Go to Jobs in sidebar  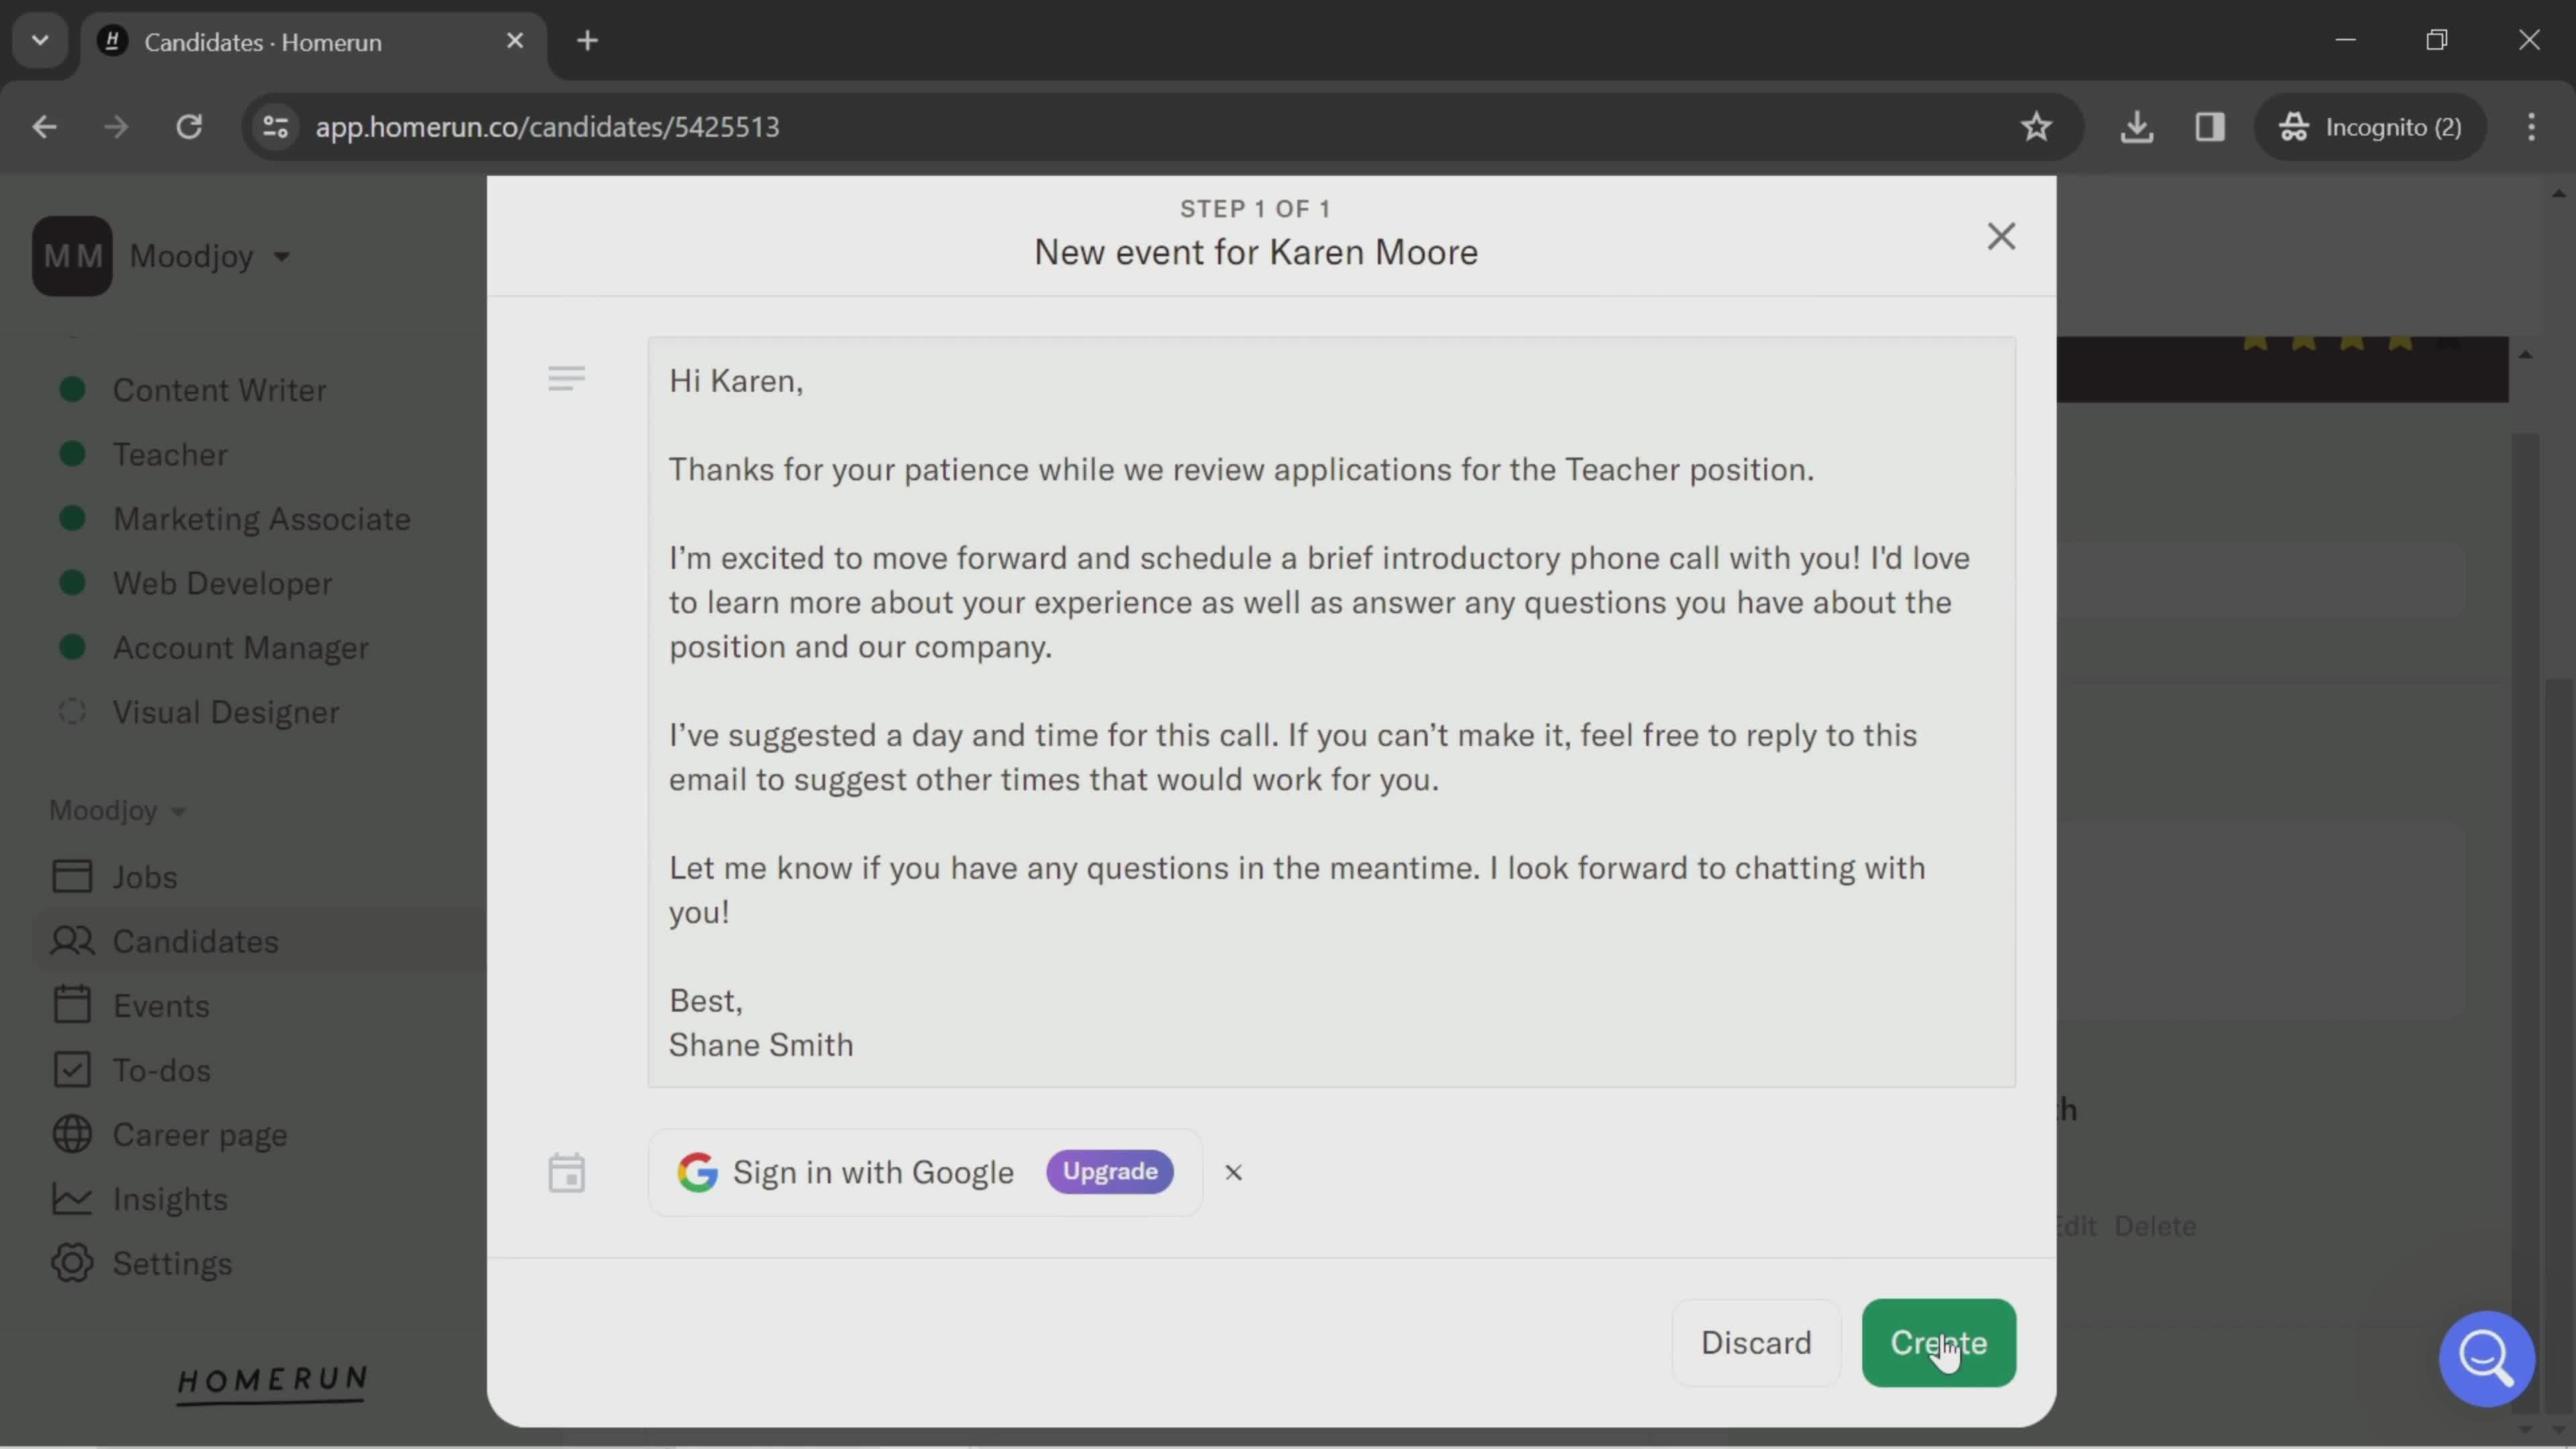click(x=145, y=877)
